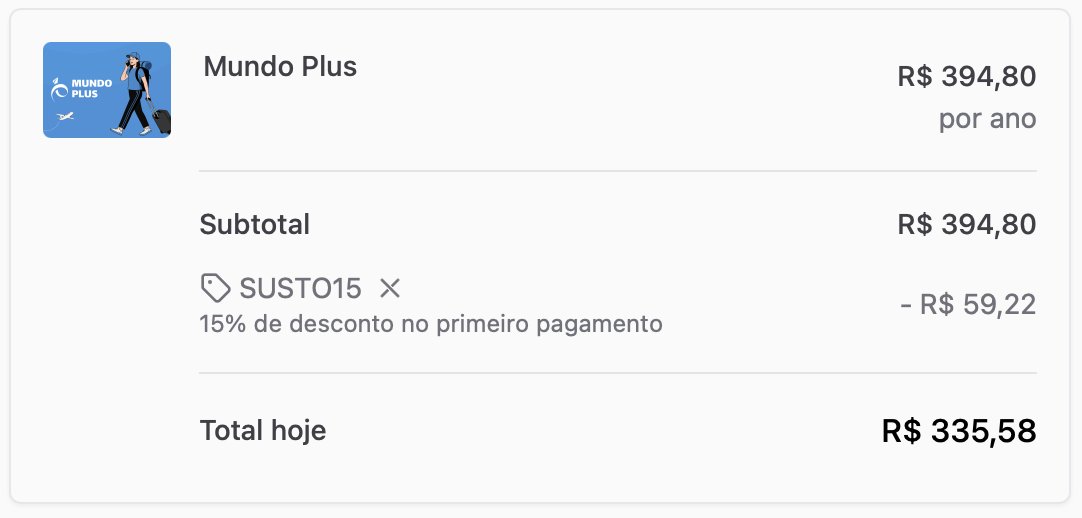The height and width of the screenshot is (518, 1082).
Task: Click the divider line above Total hoje
Action: pyautogui.click(x=618, y=373)
